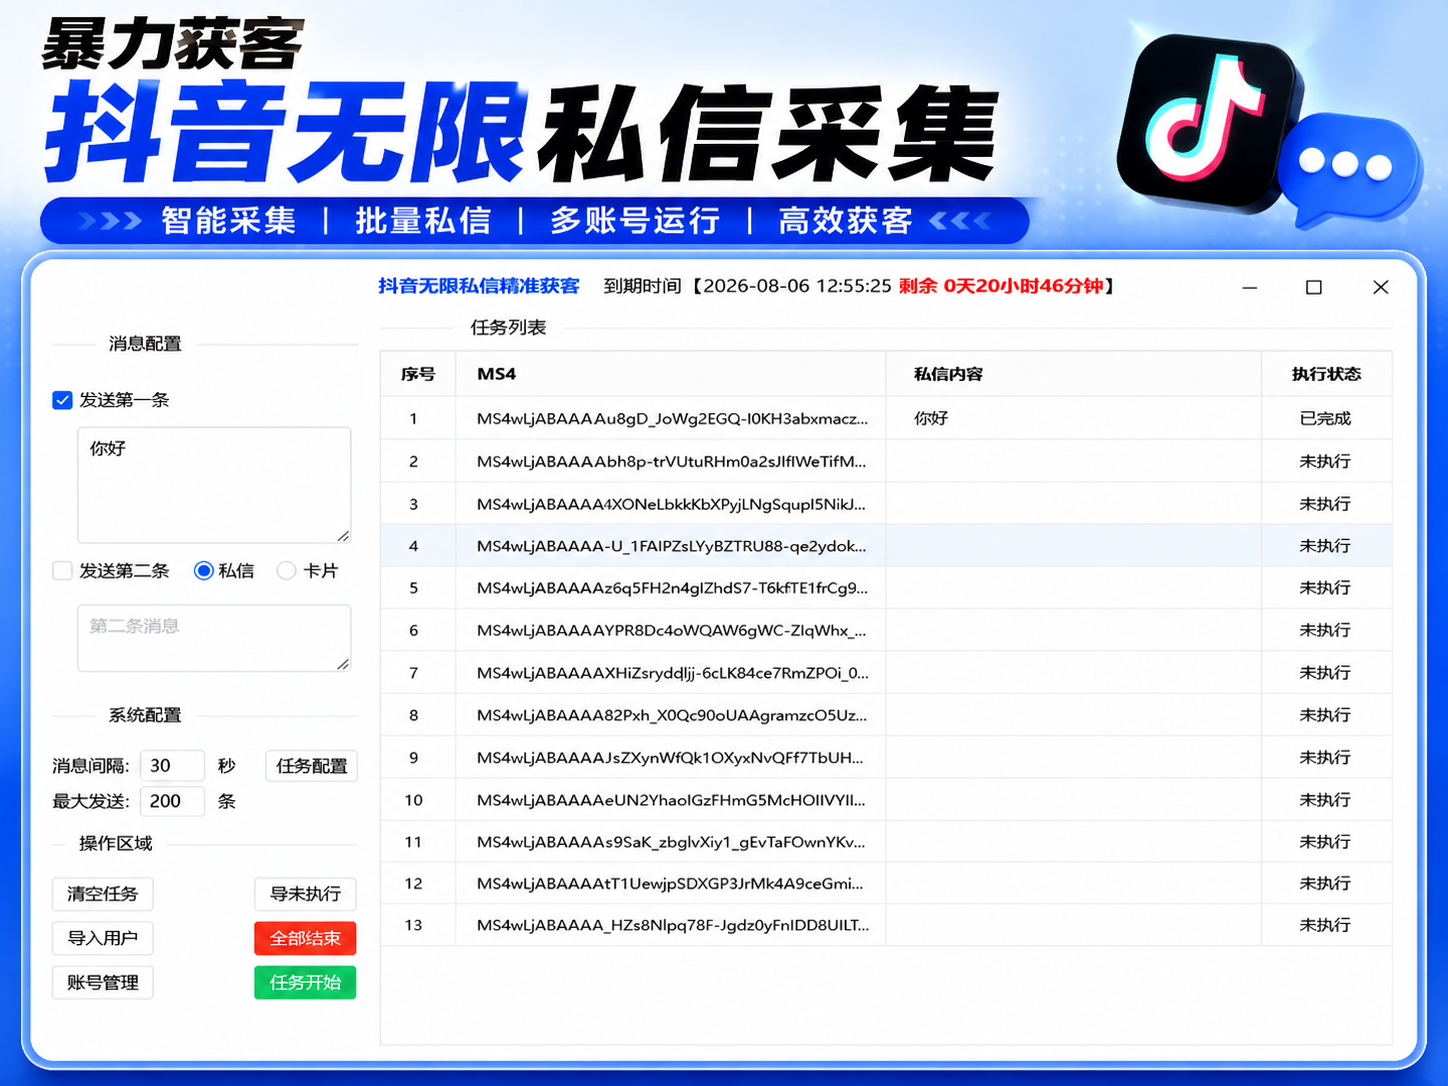Select row MS4wLjABAAAAu8gD_JoWg2EGQ

click(x=886, y=418)
